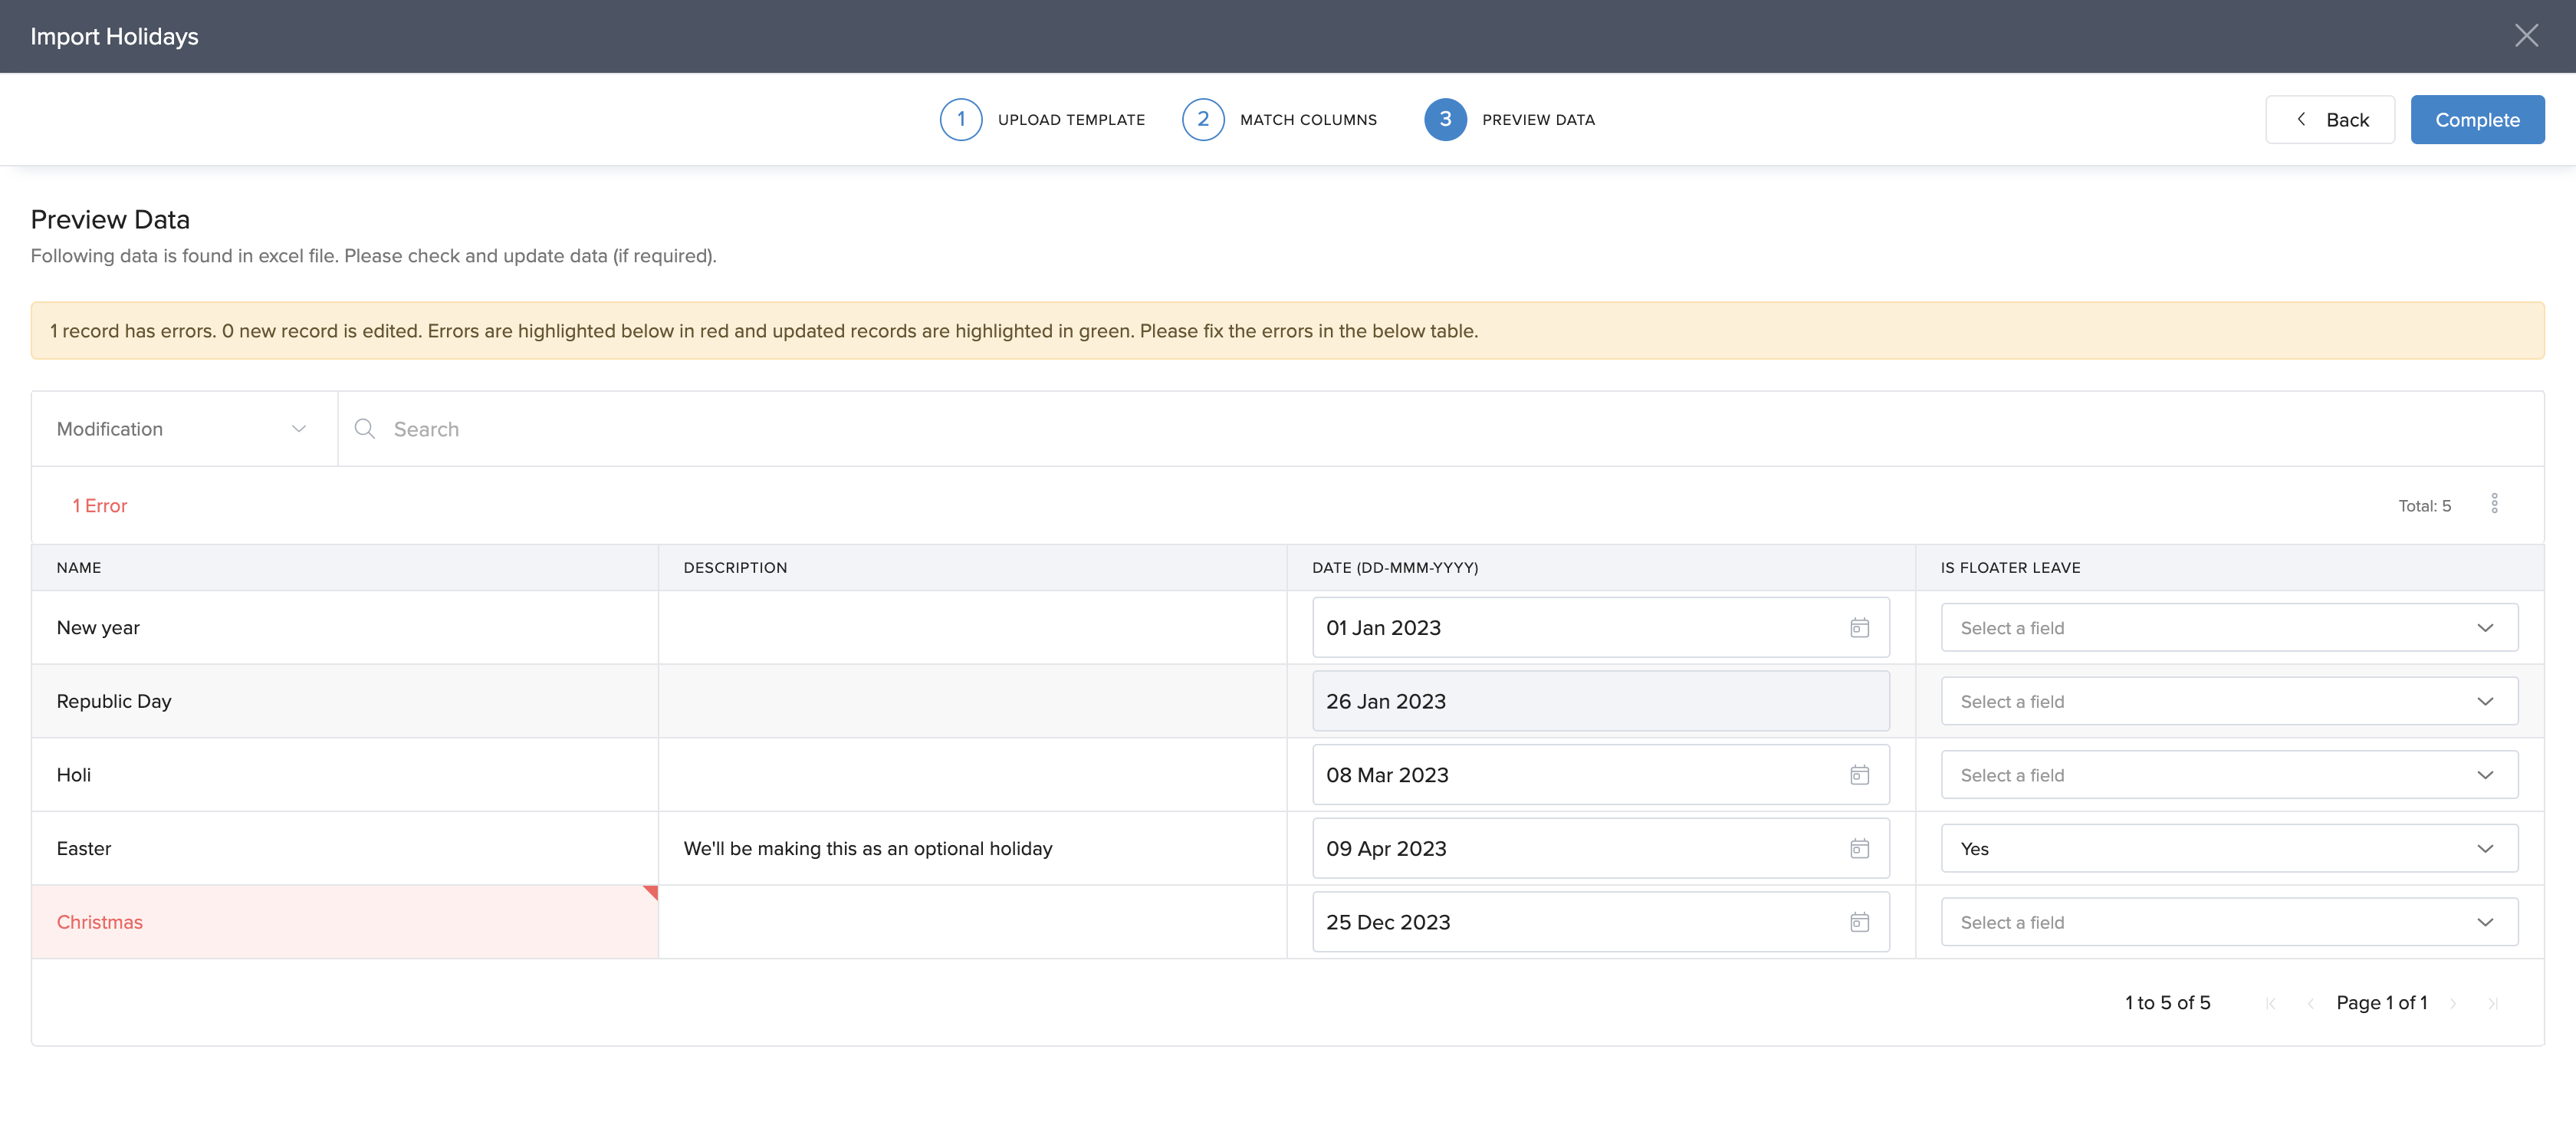Screen dimensions: 2576x1125
Task: Jump to last page arrow
Action: pyautogui.click(x=2493, y=1004)
